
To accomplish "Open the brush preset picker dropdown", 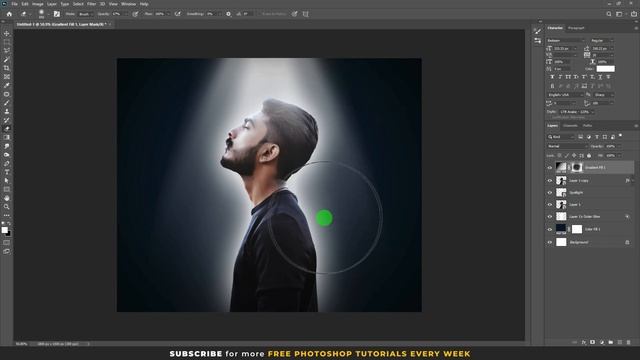I will click(48, 14).
